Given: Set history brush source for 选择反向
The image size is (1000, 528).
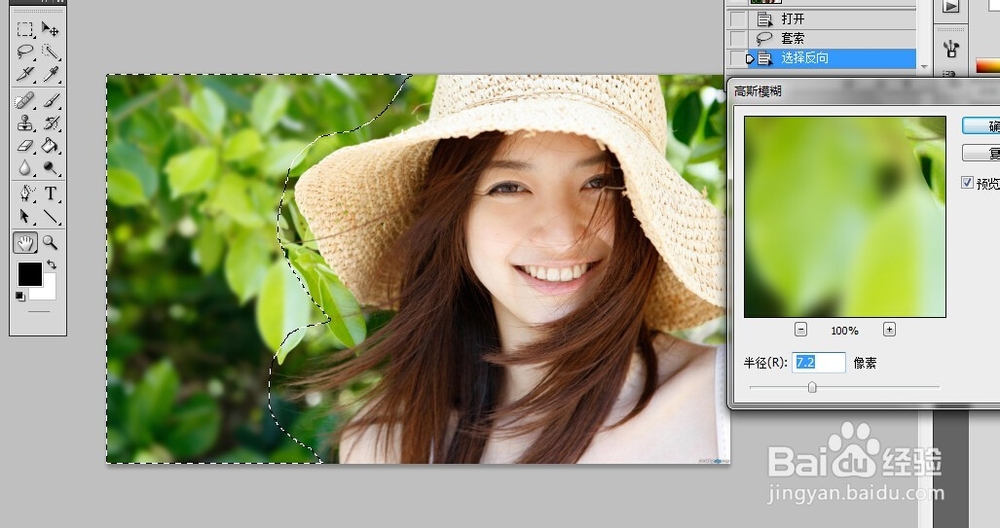Looking at the screenshot, I should 738,58.
